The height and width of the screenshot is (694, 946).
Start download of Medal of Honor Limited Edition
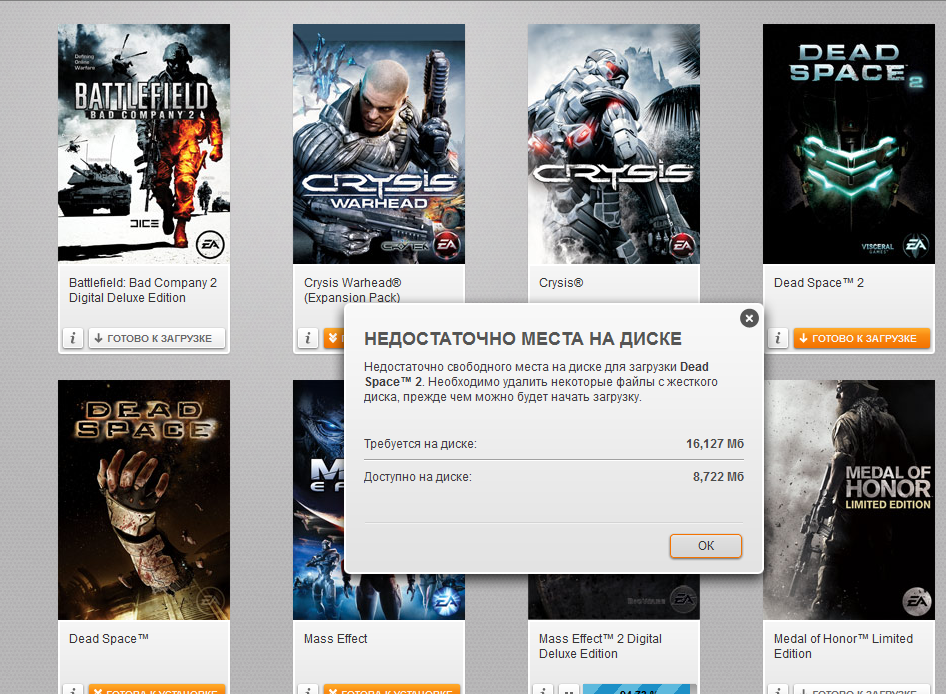tap(862, 689)
